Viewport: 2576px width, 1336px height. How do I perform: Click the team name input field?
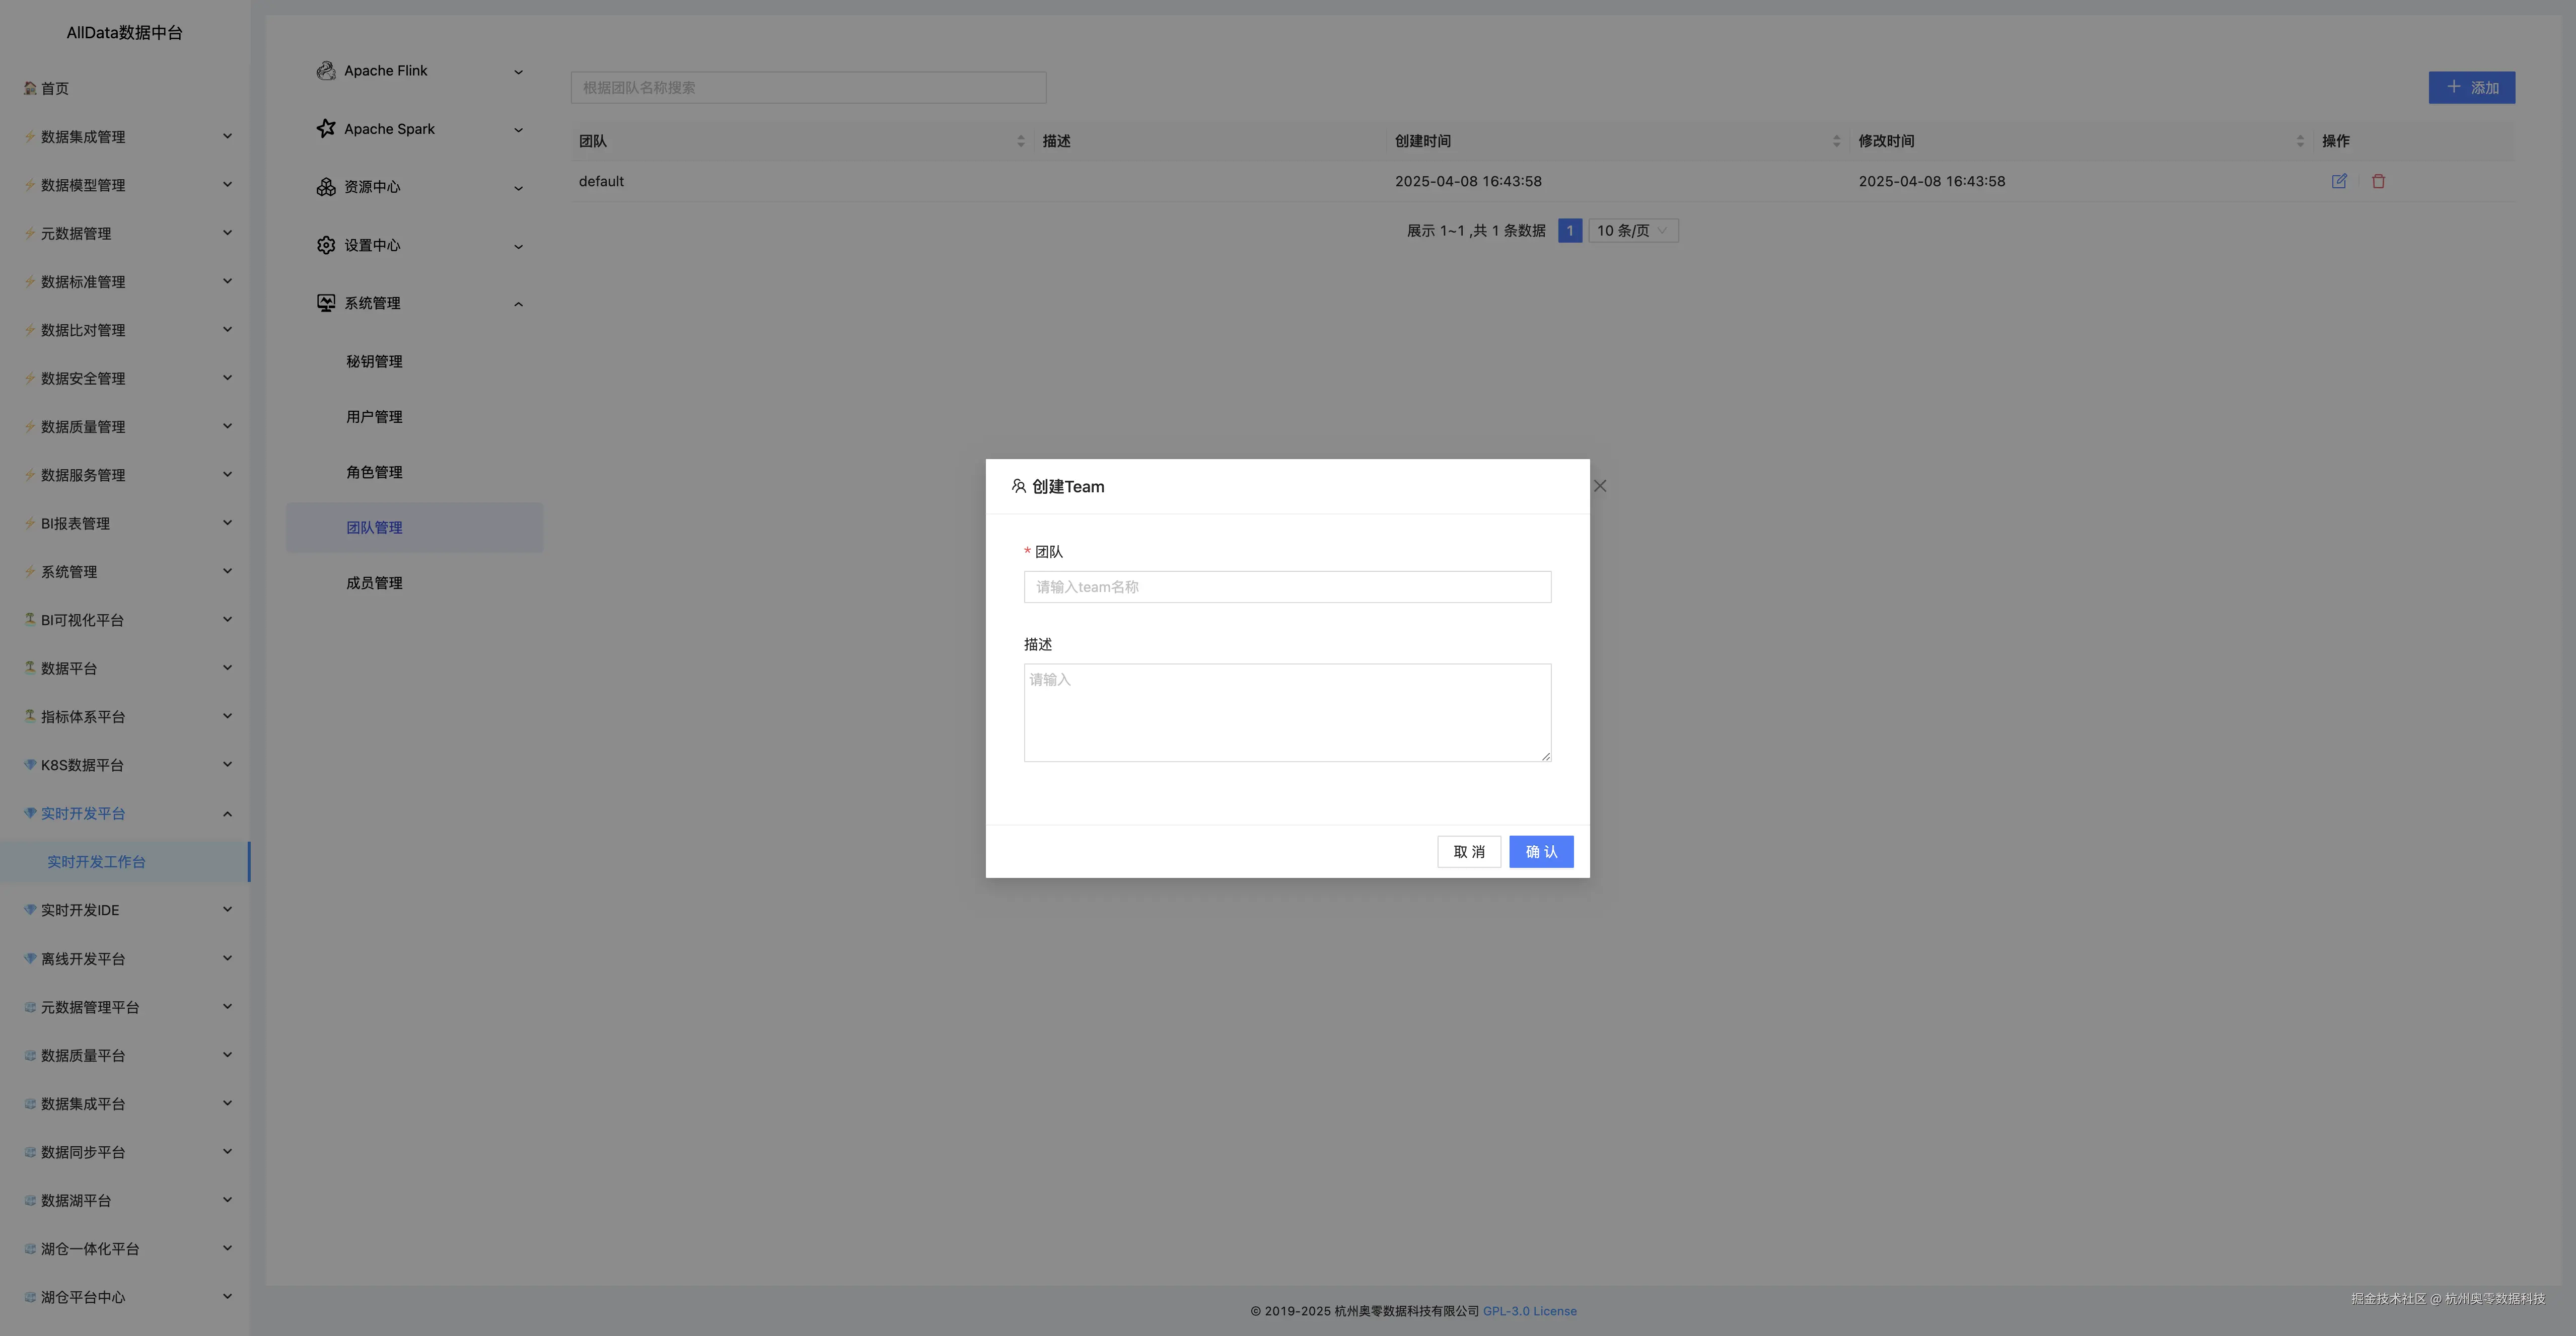[1287, 587]
